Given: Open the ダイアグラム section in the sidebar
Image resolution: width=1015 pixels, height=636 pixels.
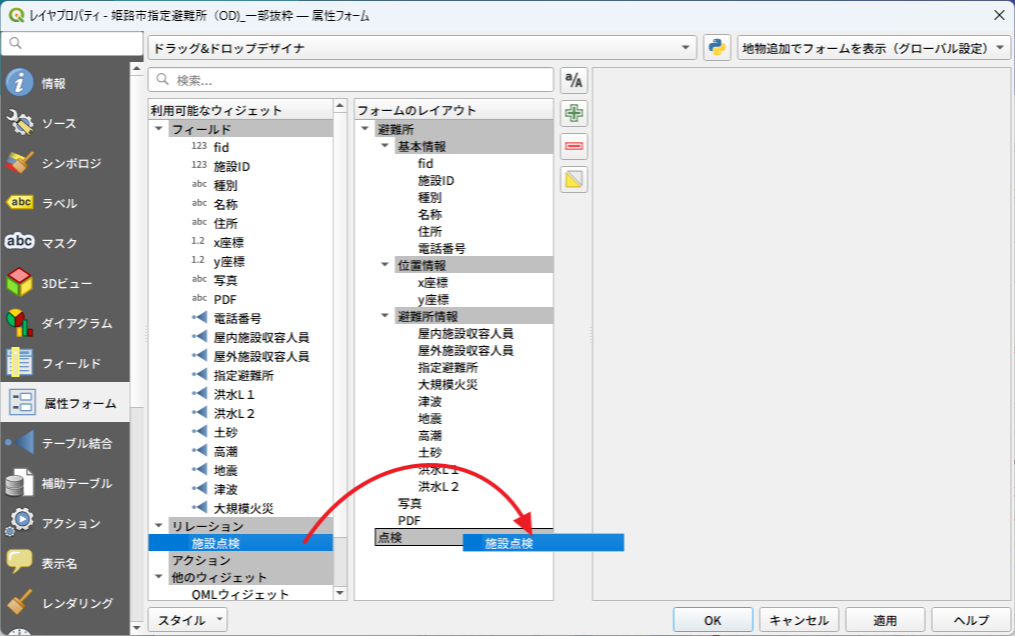Looking at the screenshot, I should pos(66,323).
